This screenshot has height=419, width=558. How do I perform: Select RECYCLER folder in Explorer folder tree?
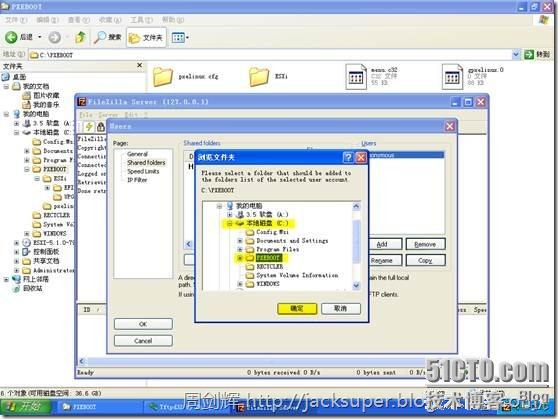(x=56, y=215)
